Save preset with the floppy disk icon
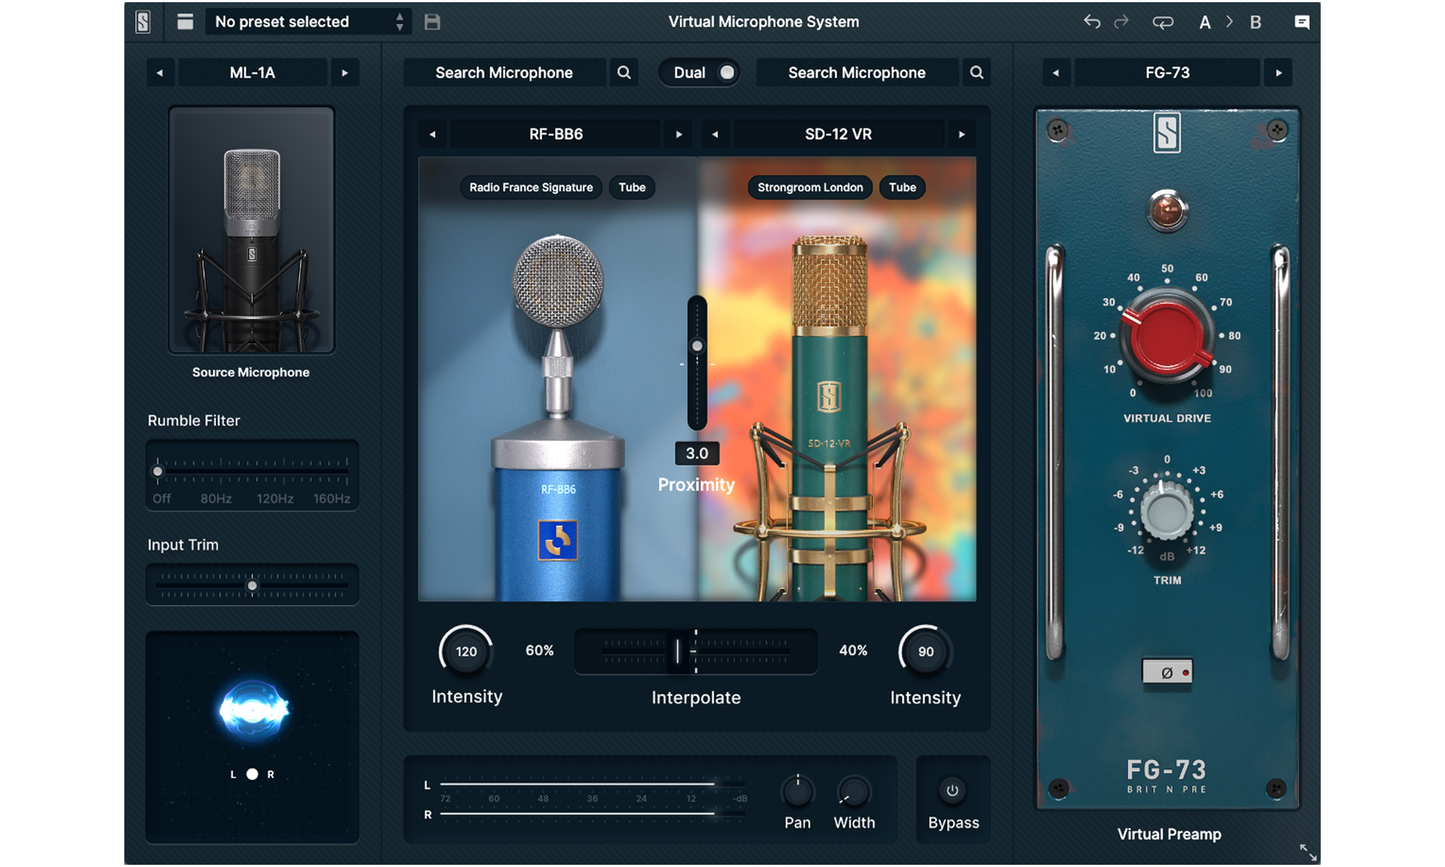This screenshot has width=1445, height=867. coord(432,22)
